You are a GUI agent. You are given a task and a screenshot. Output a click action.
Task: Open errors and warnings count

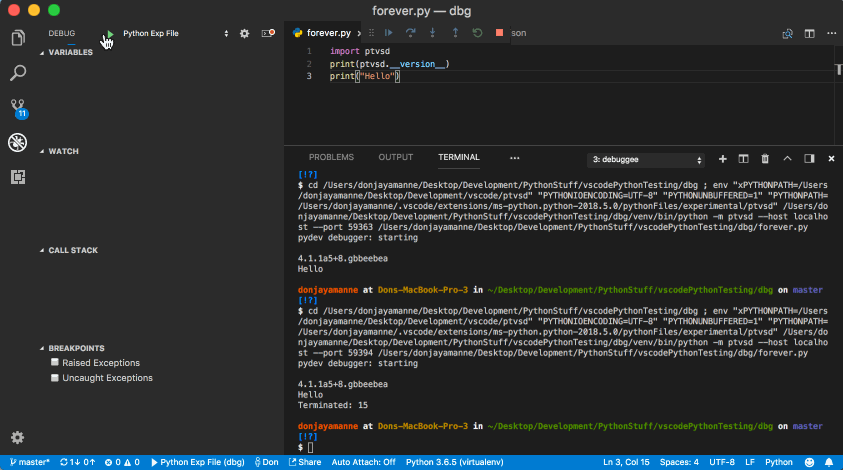122,462
